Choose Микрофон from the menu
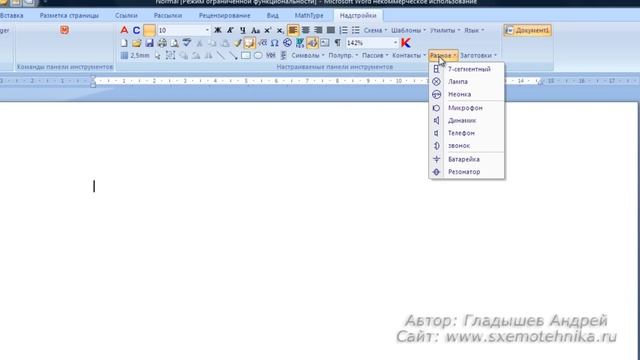Viewport: 640px width, 360px height. (x=467, y=108)
